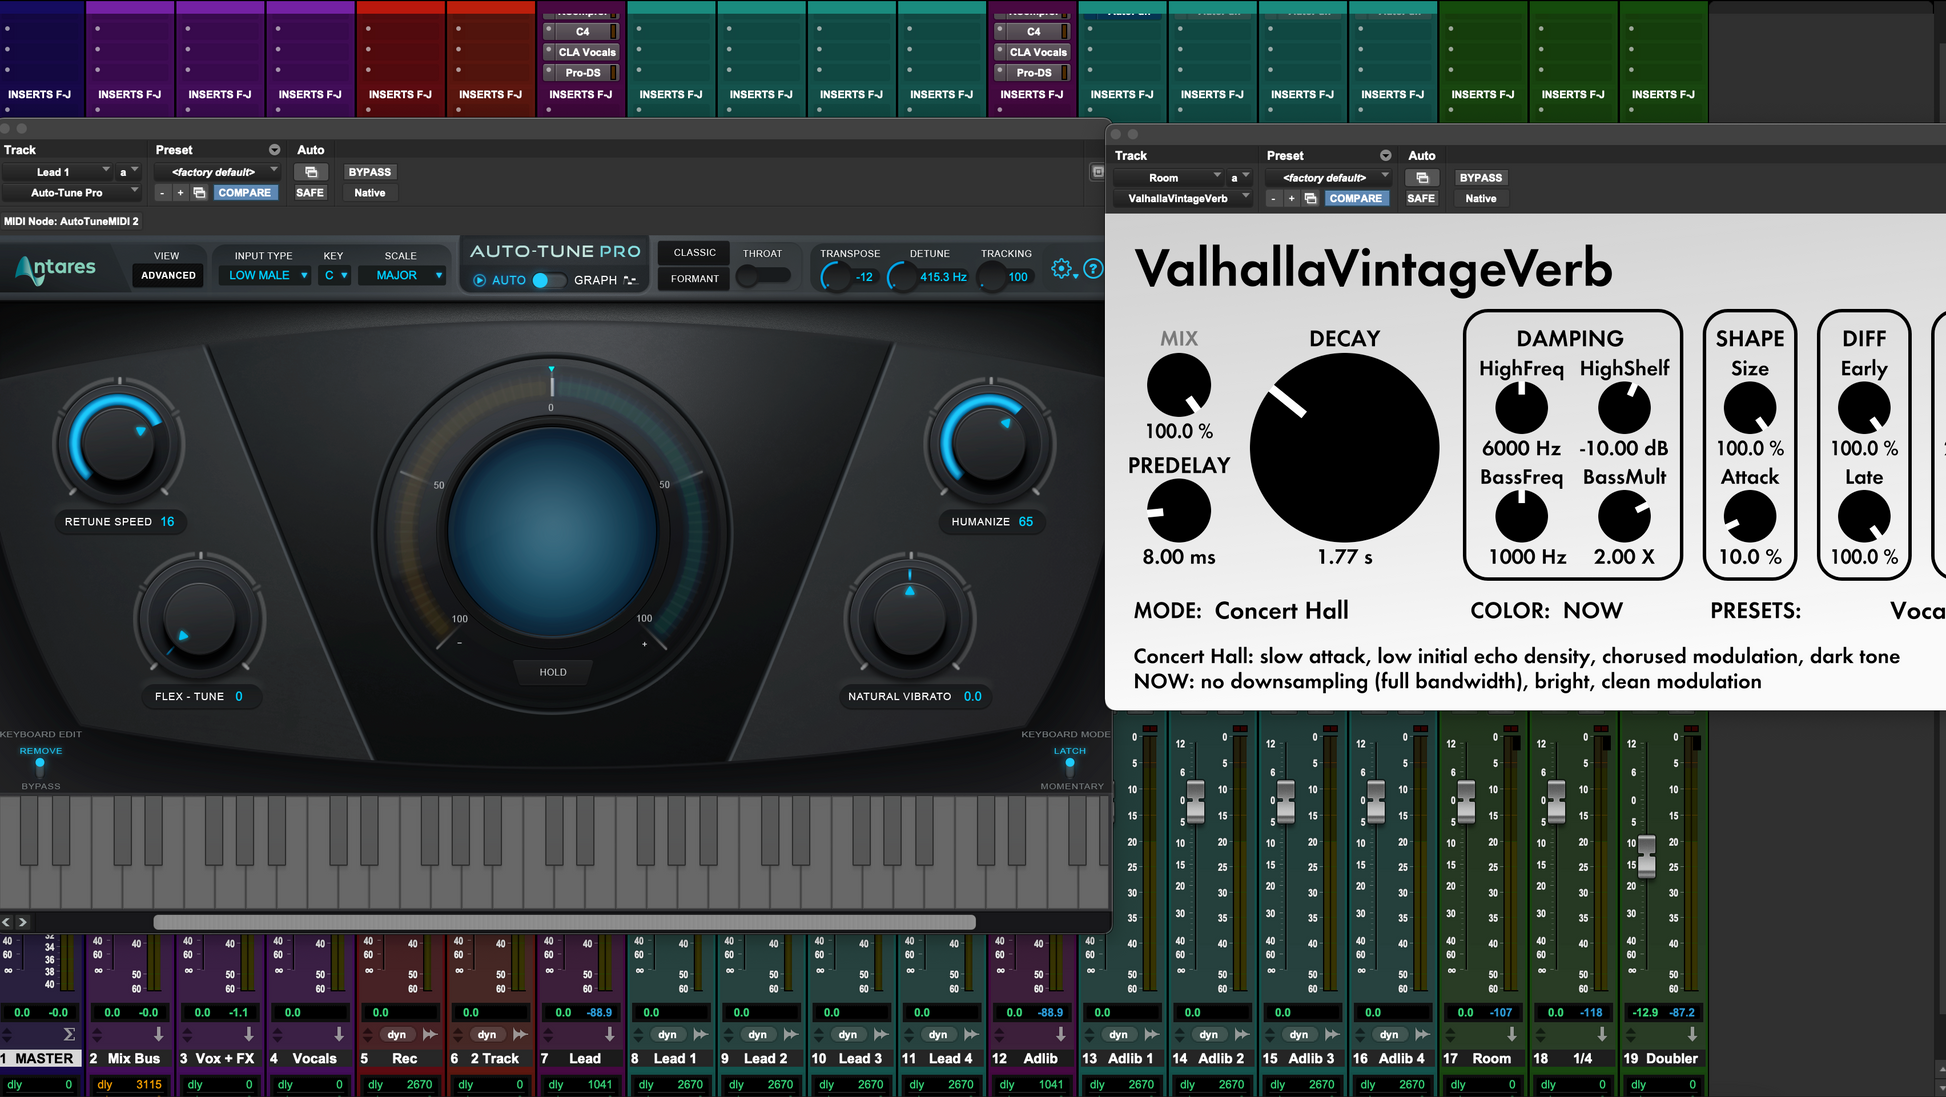
Task: Click the Auto-Tune help question mark icon
Action: (1093, 268)
